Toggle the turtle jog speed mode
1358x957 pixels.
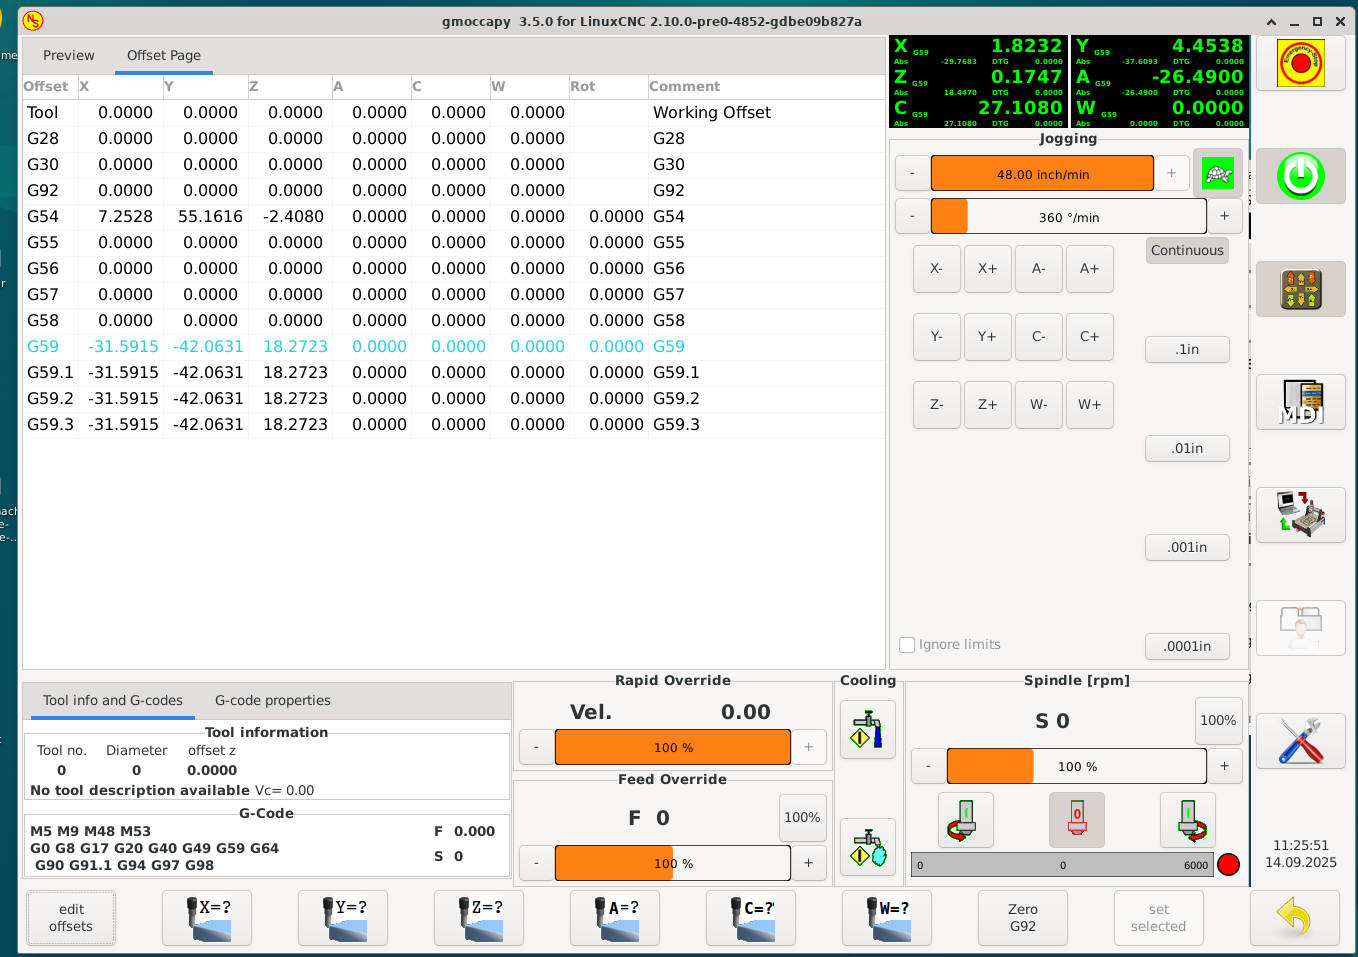tap(1218, 173)
